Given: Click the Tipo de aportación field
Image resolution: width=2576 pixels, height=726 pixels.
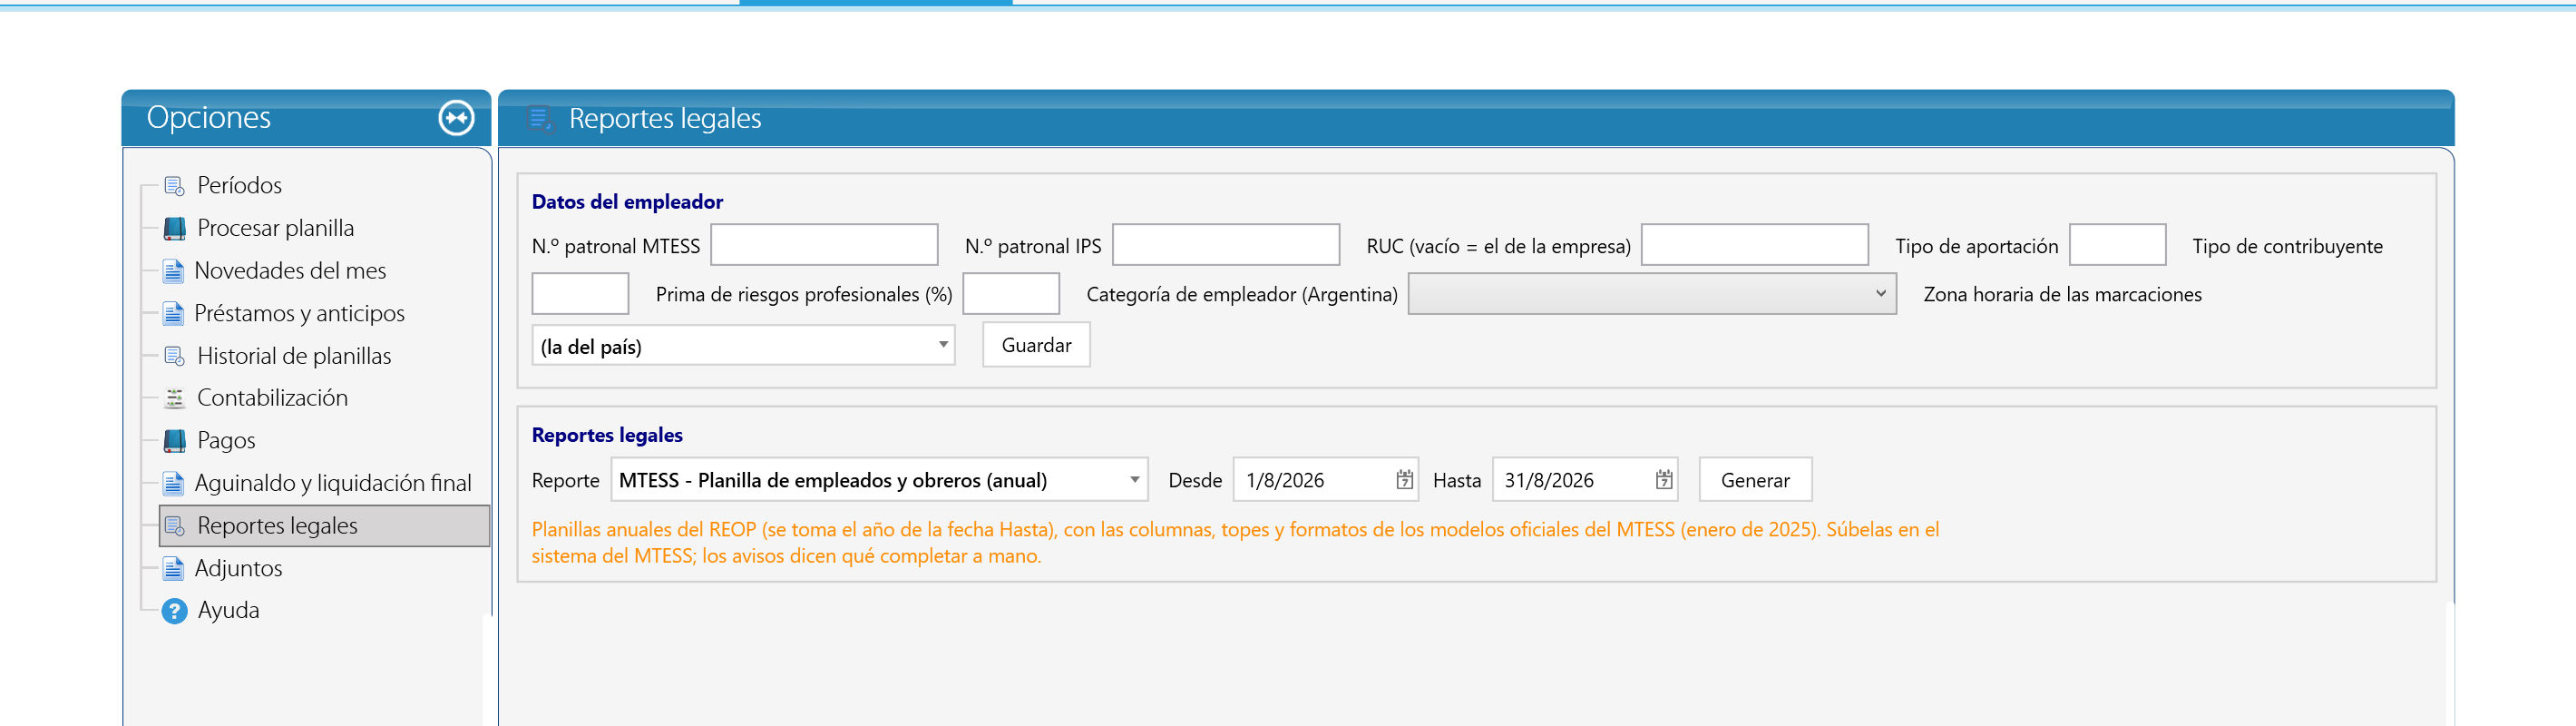Looking at the screenshot, I should point(2117,245).
